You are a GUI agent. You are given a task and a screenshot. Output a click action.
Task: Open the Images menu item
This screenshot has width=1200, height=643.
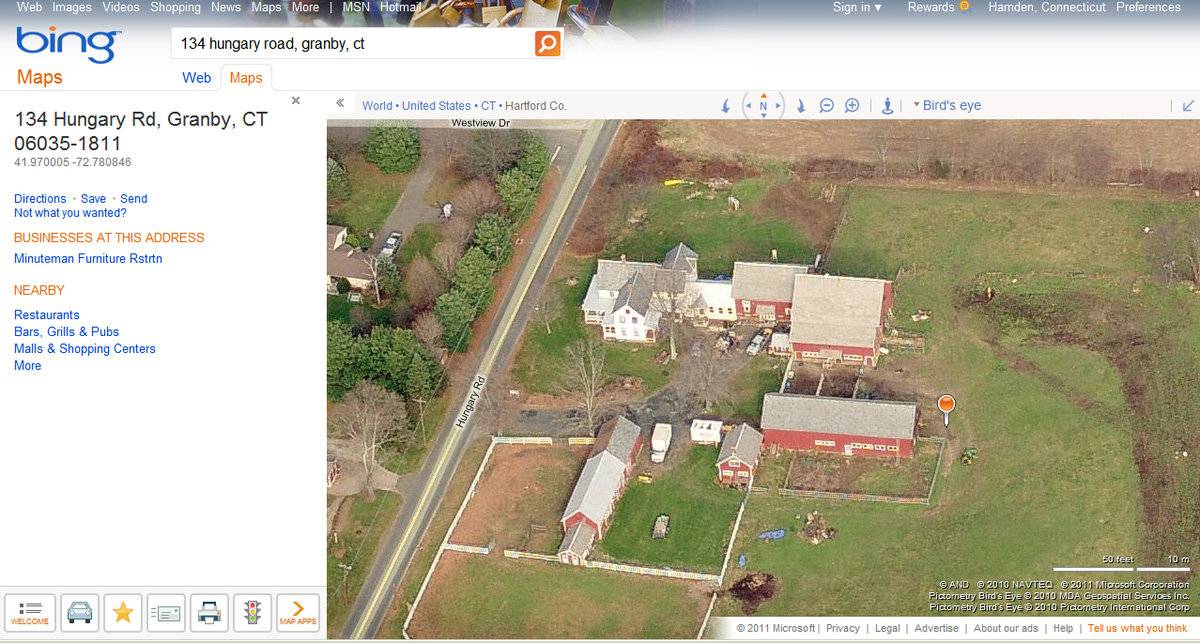(72, 7)
